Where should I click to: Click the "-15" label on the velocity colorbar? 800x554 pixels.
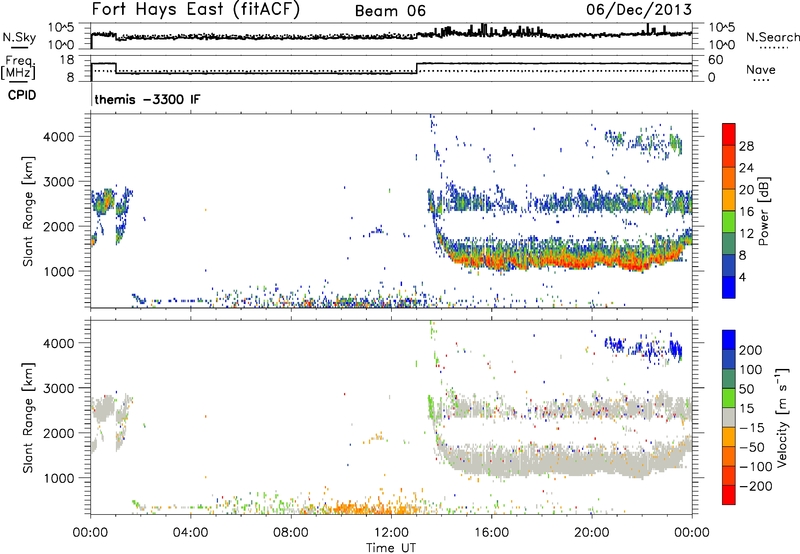click(752, 427)
